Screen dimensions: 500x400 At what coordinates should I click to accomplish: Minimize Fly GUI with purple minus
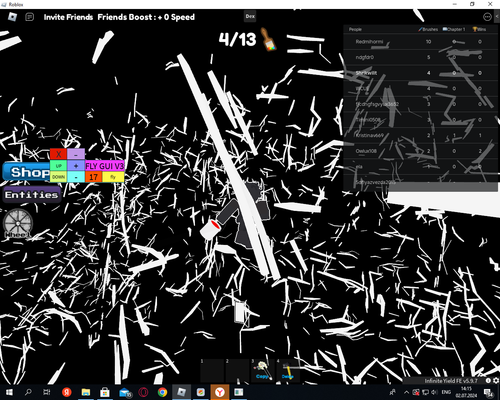(76, 154)
